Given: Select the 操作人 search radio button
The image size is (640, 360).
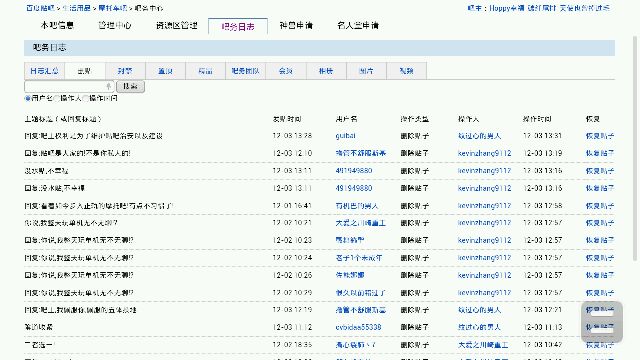Looking at the screenshot, I should [57, 98].
